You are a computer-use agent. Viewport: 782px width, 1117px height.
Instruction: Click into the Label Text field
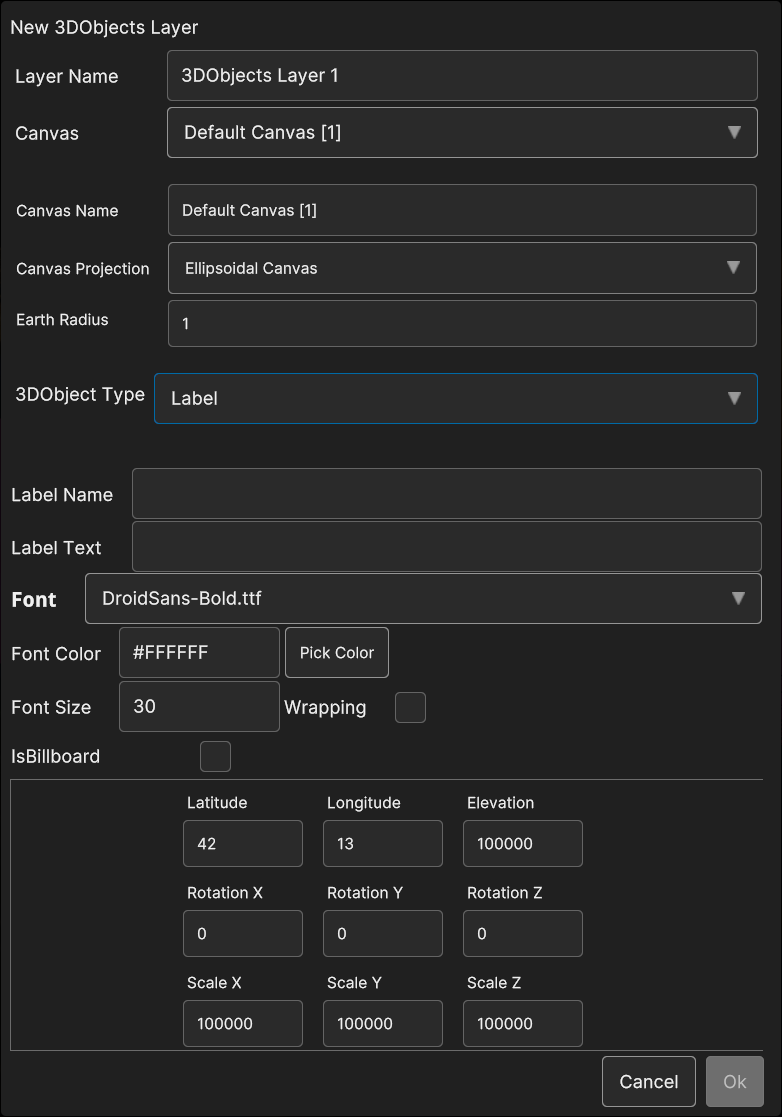pyautogui.click(x=446, y=547)
